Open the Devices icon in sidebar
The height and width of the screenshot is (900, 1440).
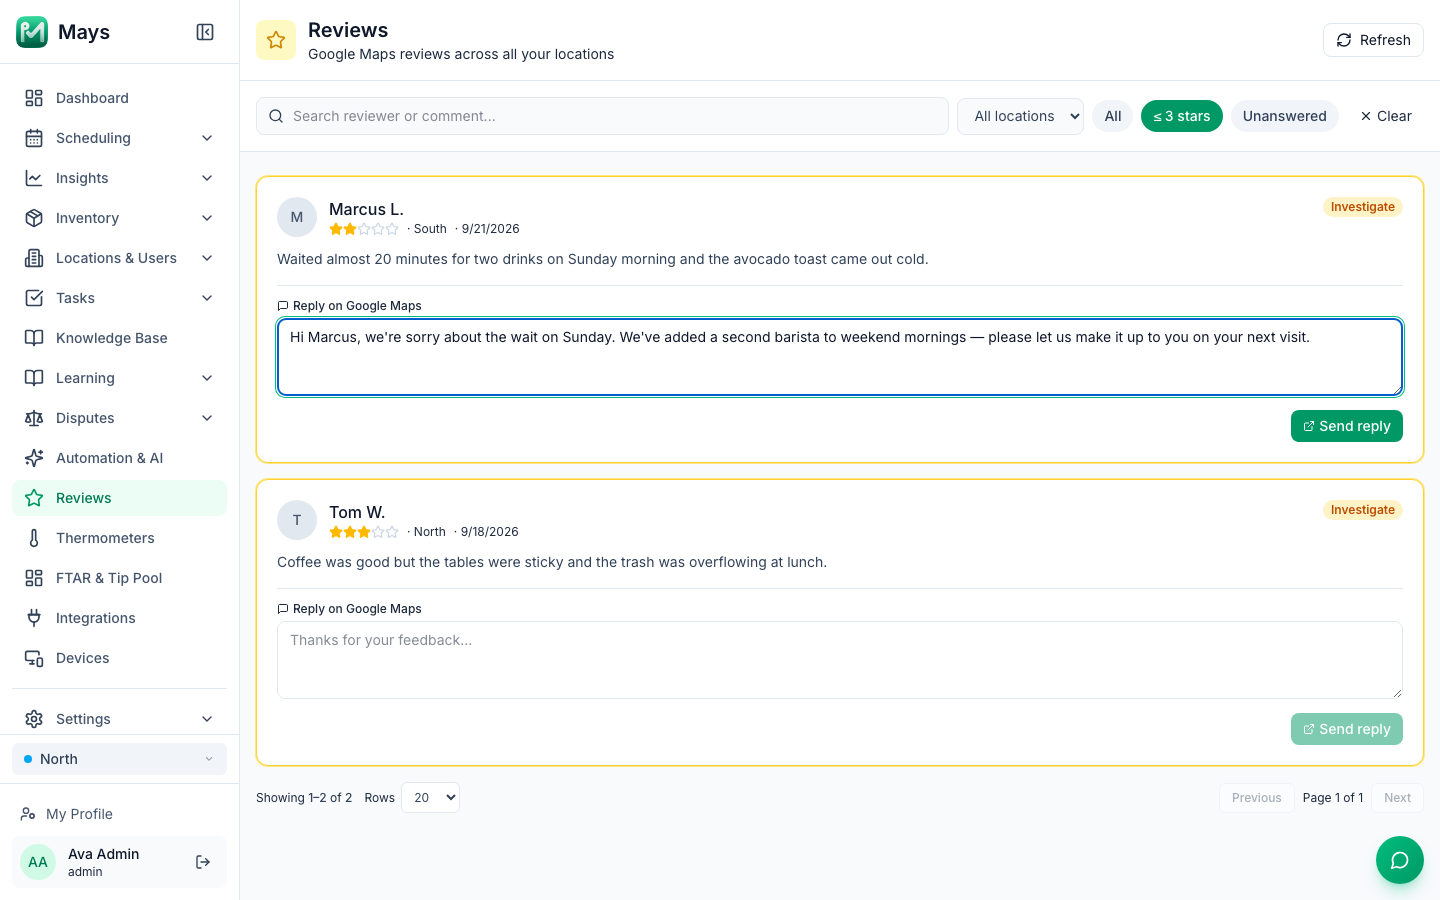tap(34, 658)
